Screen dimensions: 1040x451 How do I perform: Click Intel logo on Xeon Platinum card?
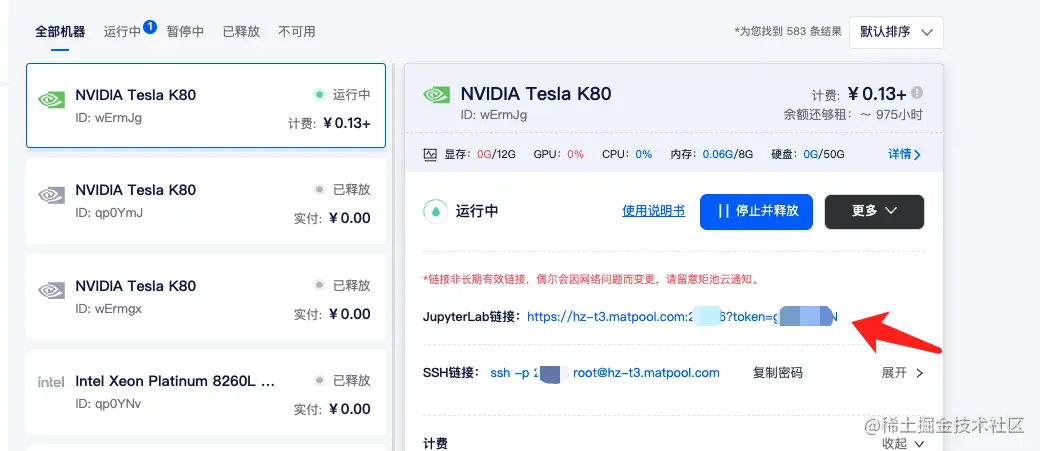(x=51, y=382)
